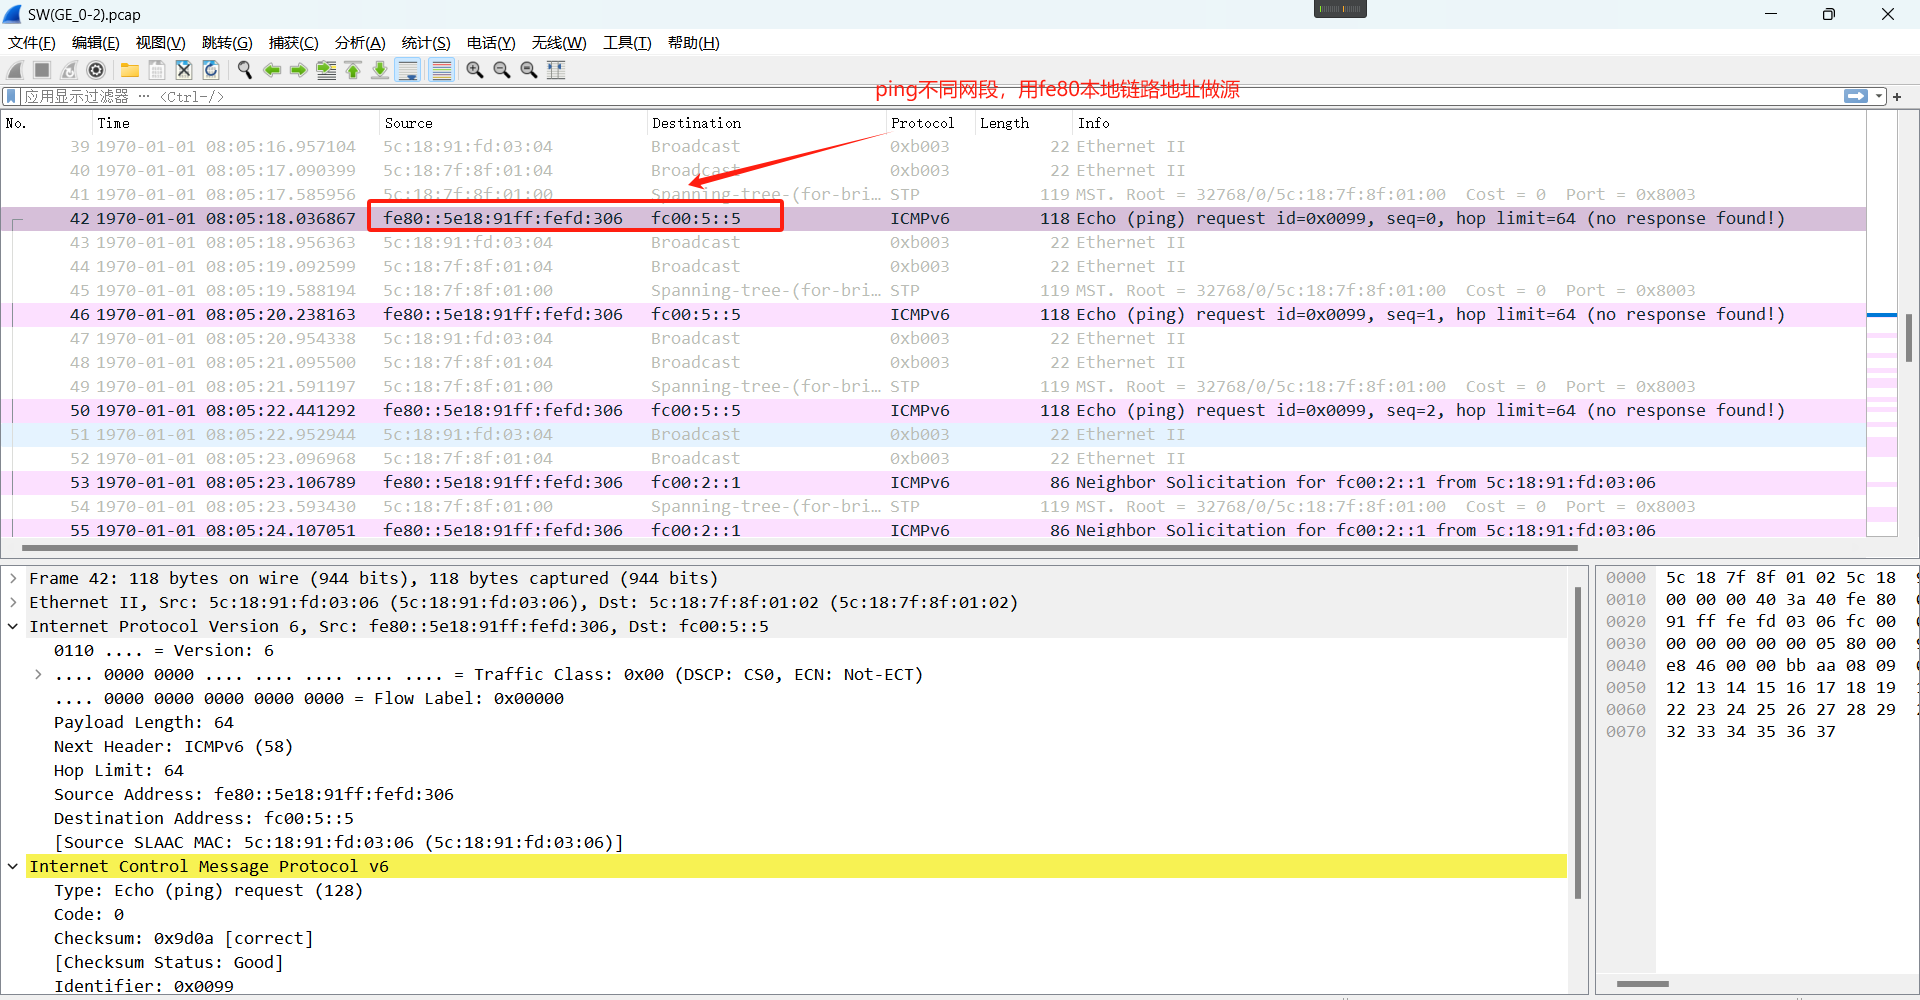Toggle packet list colorization
The height and width of the screenshot is (1000, 1920).
pos(441,70)
